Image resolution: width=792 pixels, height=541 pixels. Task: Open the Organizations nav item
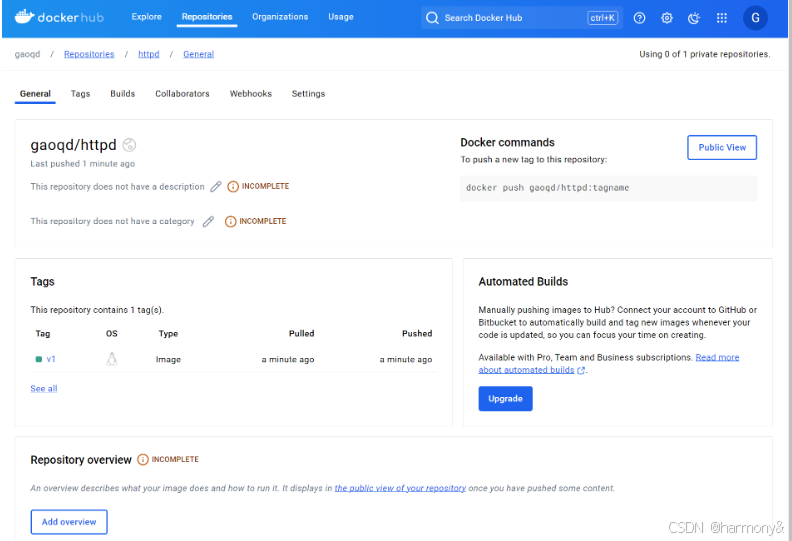click(280, 17)
